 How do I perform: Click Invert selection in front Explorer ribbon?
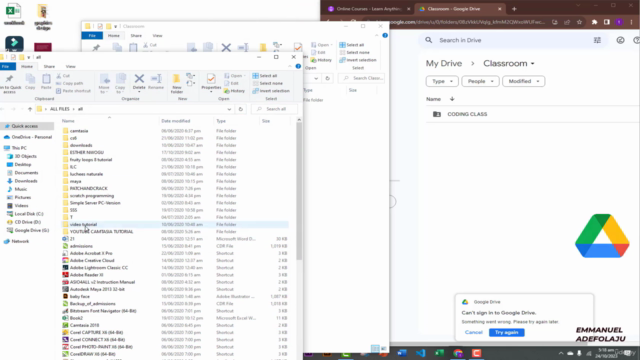[271, 91]
